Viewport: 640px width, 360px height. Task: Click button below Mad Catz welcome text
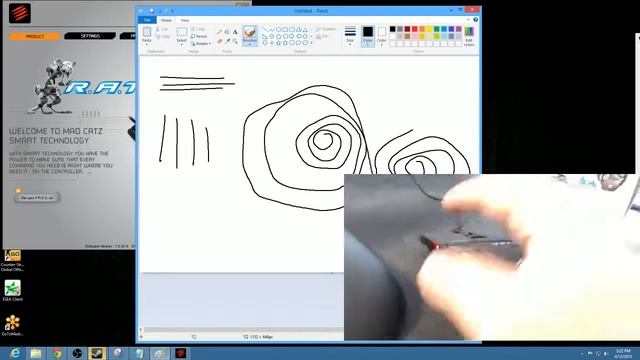point(37,198)
